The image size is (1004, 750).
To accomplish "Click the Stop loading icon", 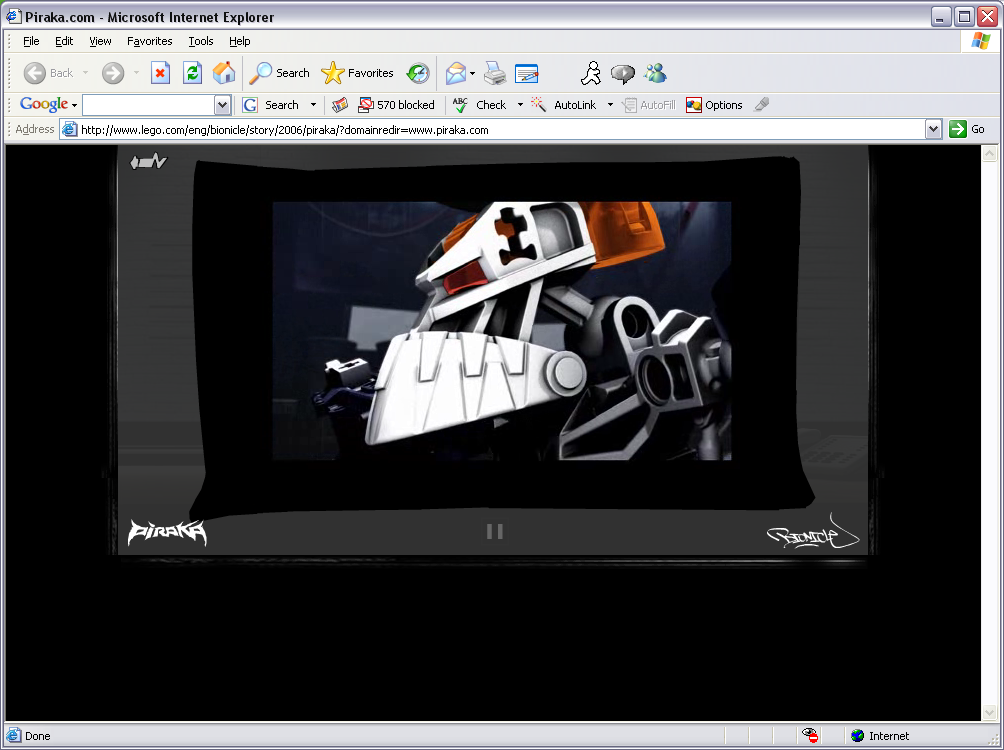I will (x=160, y=73).
